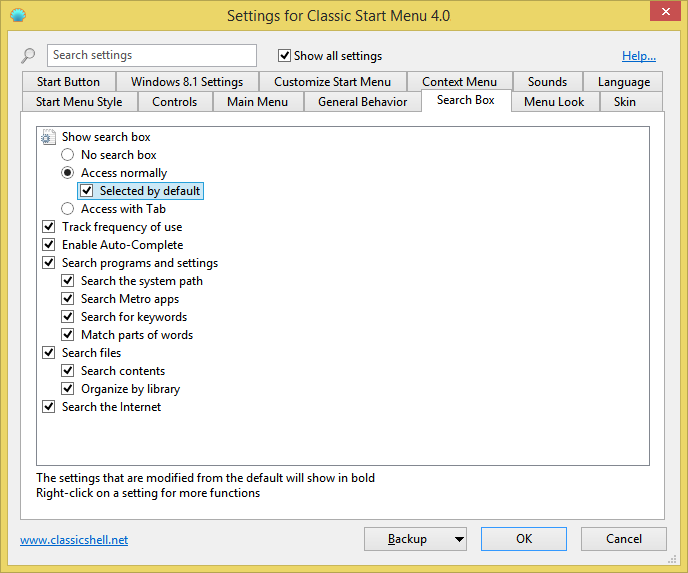
Task: Click the Classic Shell shell icon in title bar
Action: [x=18, y=16]
